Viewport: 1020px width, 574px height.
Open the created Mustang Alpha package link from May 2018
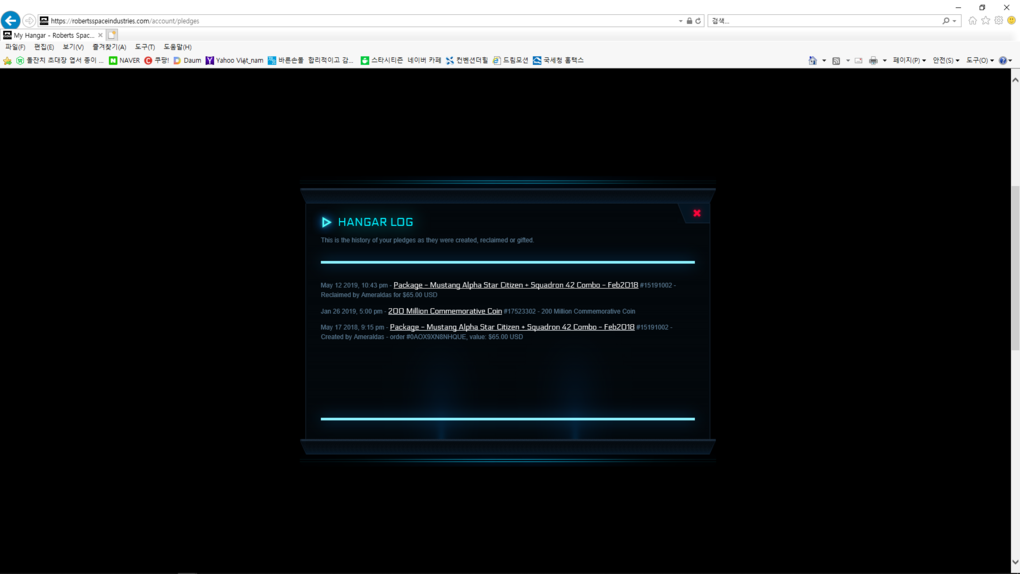click(x=512, y=327)
